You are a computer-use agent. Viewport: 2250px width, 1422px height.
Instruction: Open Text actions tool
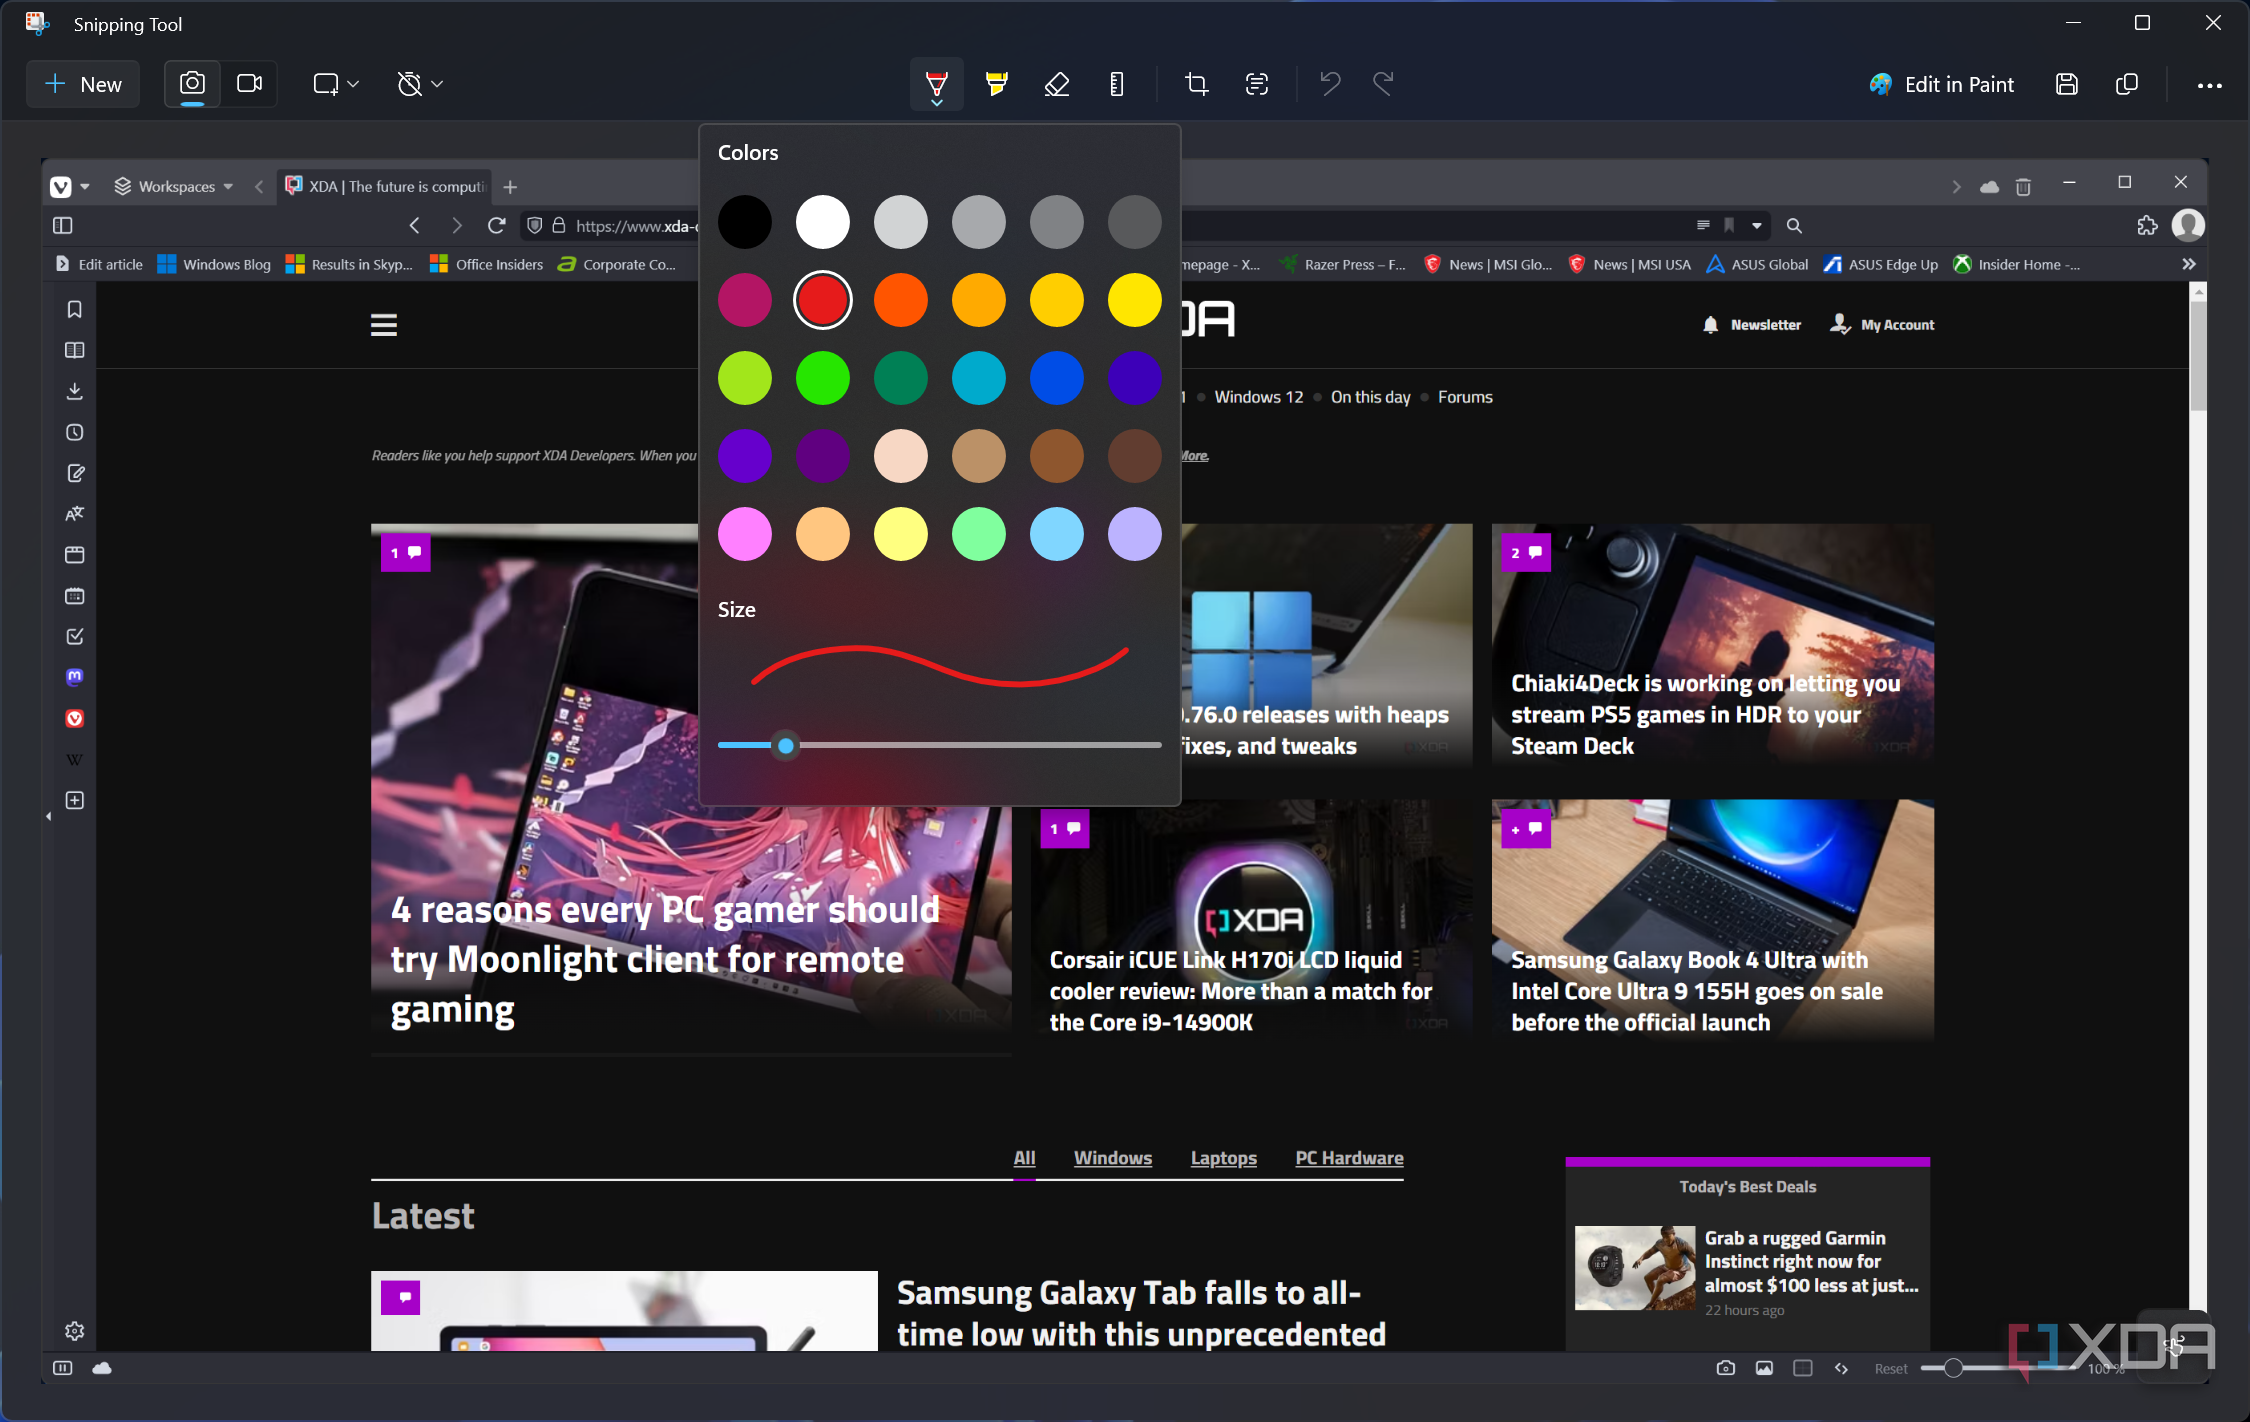pos(1257,84)
